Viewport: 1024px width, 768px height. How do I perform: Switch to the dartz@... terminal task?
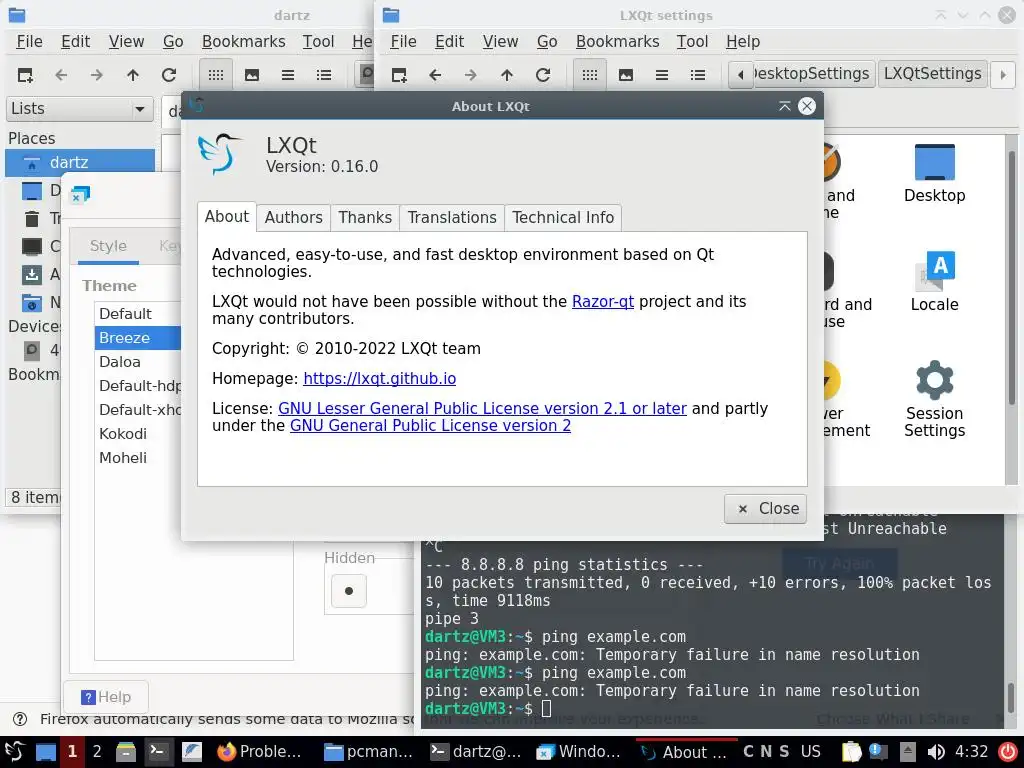coord(476,752)
